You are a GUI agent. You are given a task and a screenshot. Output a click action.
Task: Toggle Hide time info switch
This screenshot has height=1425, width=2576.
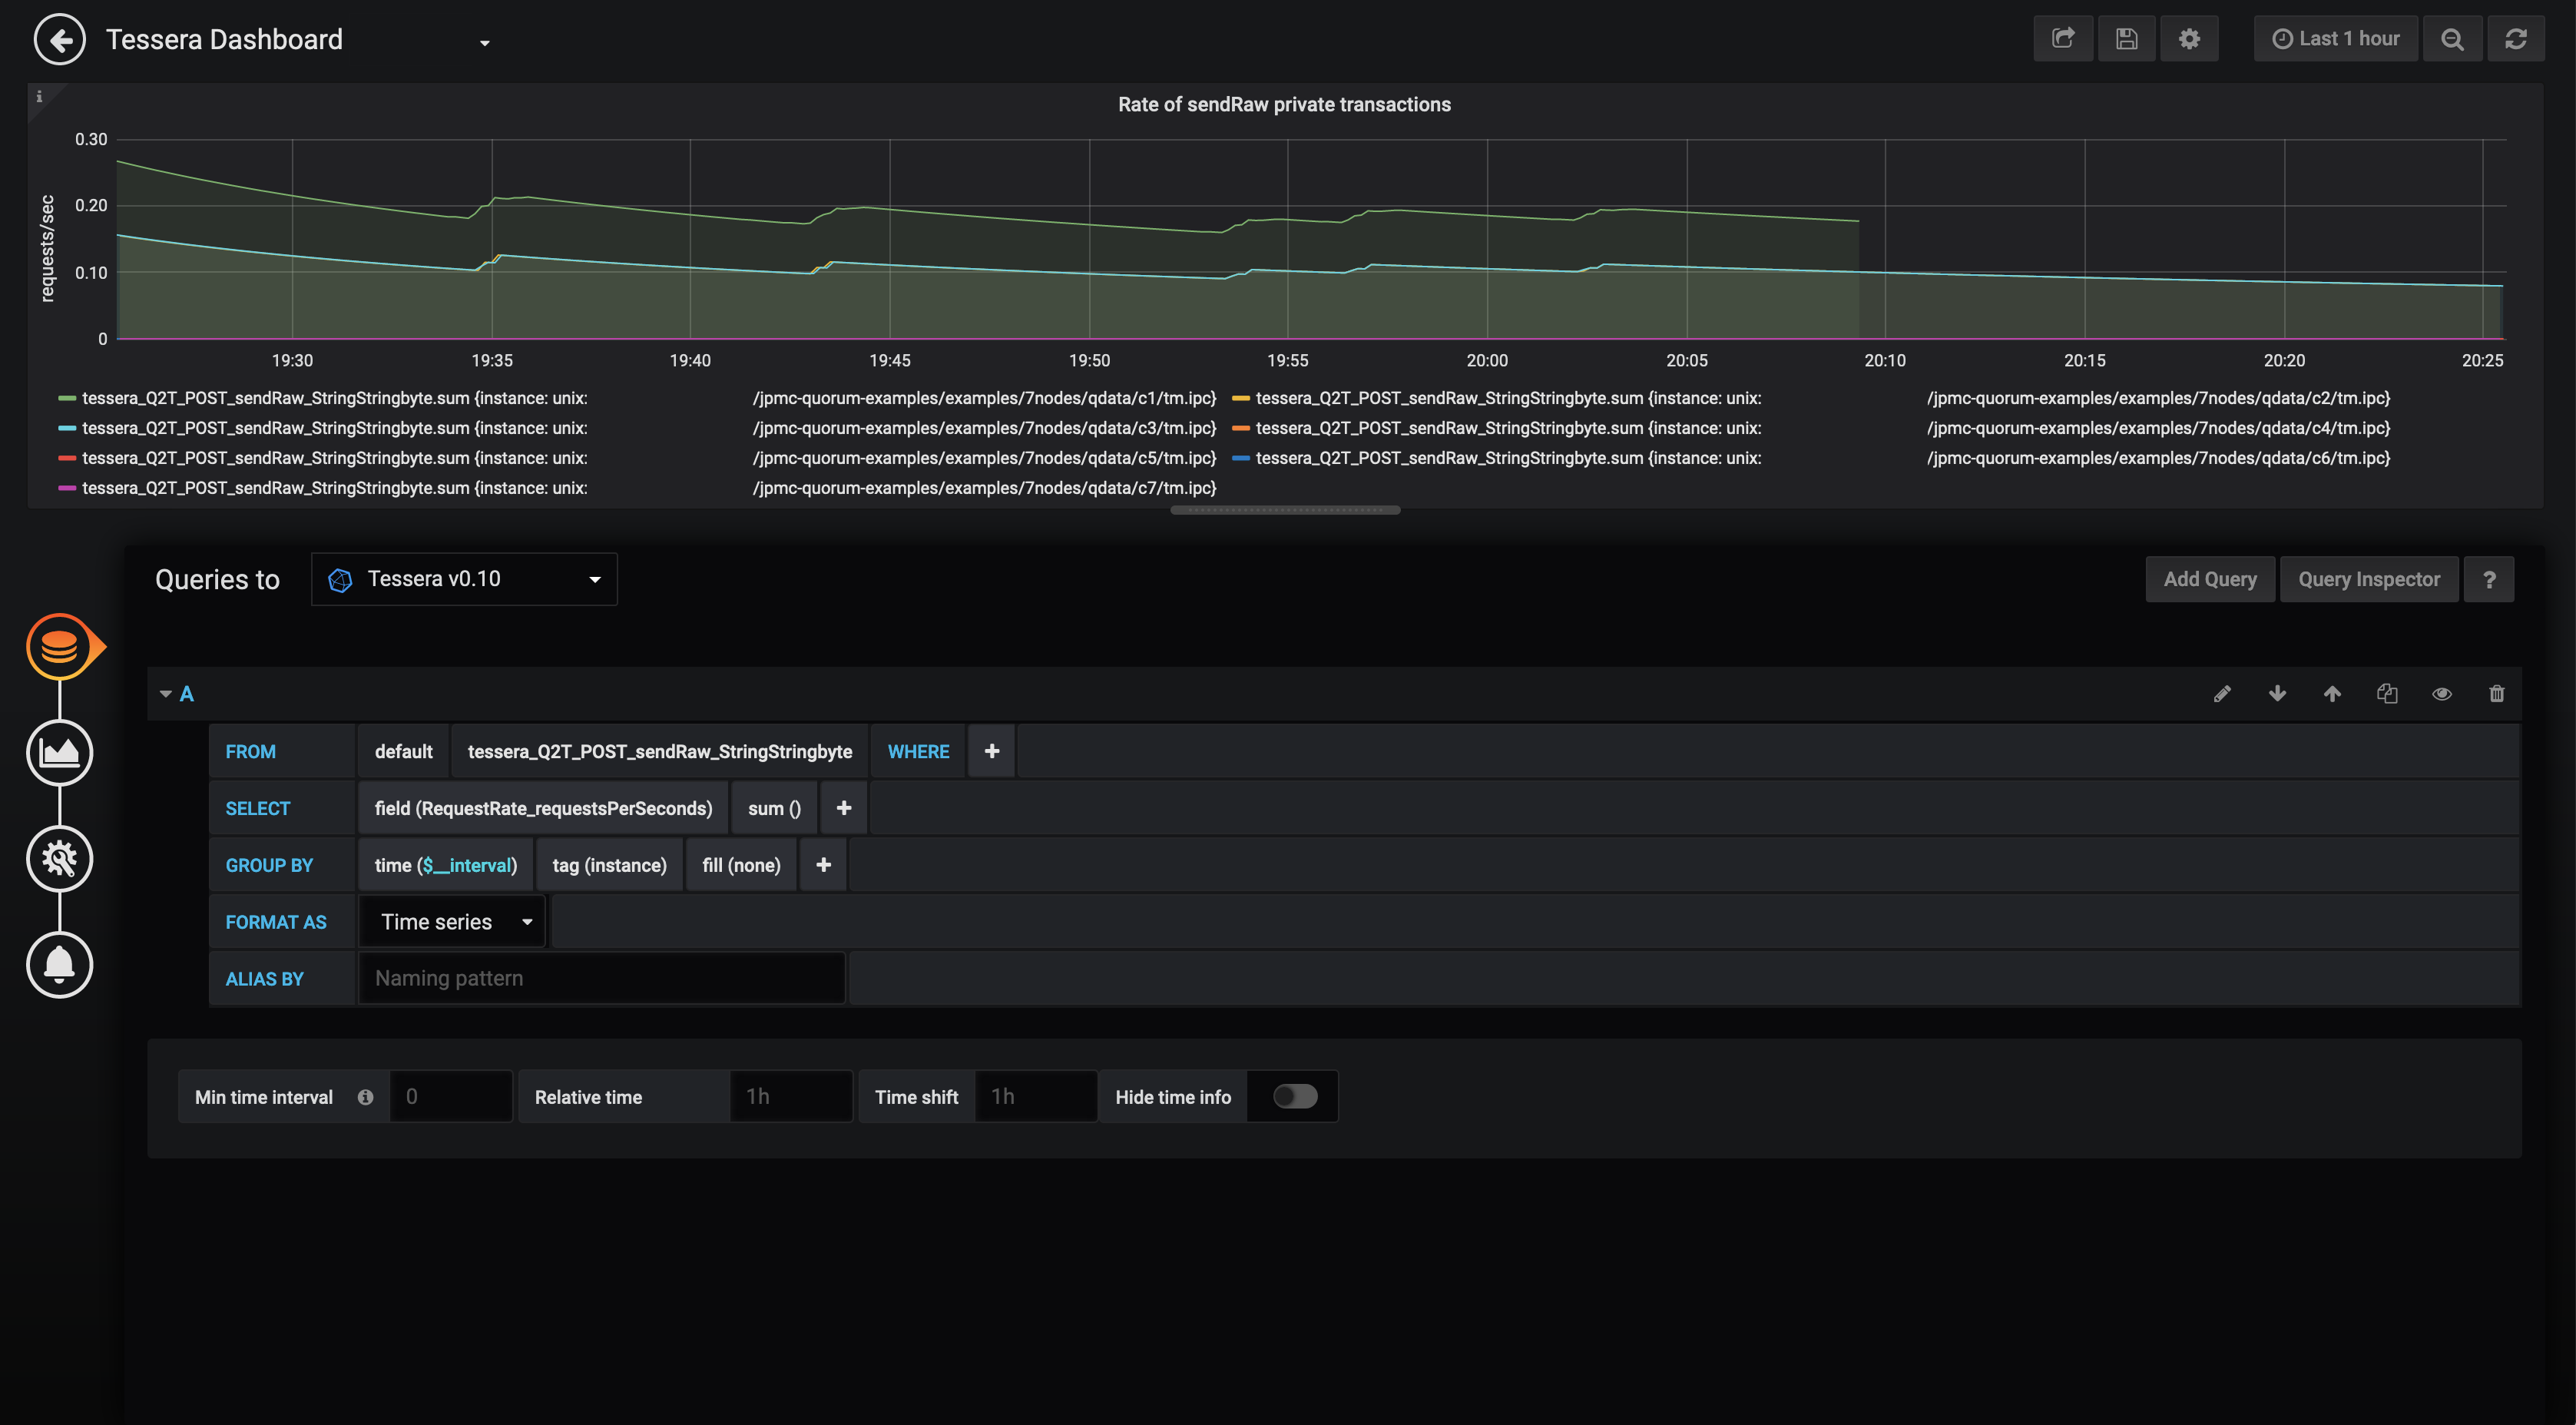click(x=1295, y=1097)
